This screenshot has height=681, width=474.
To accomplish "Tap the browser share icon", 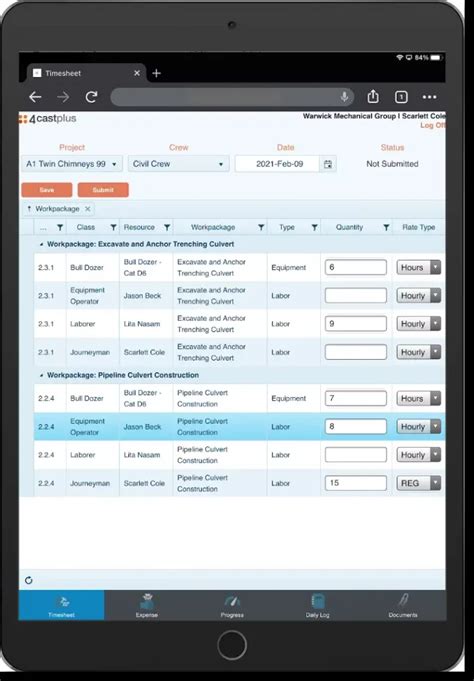I will pos(373,96).
